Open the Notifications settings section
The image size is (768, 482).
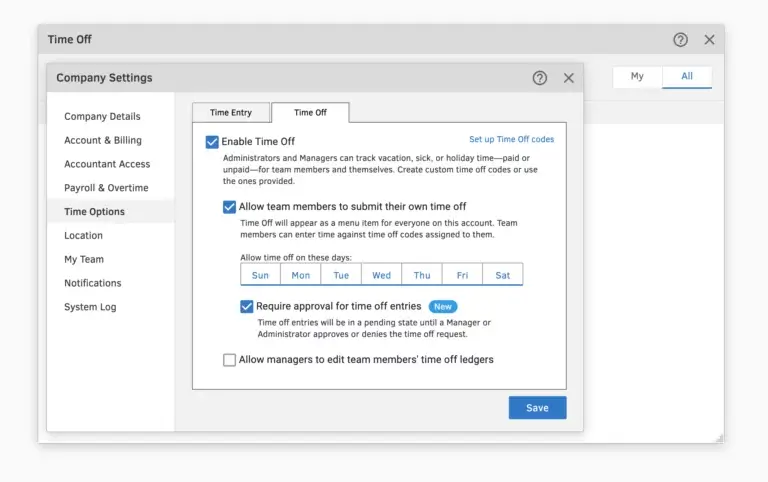tap(93, 283)
